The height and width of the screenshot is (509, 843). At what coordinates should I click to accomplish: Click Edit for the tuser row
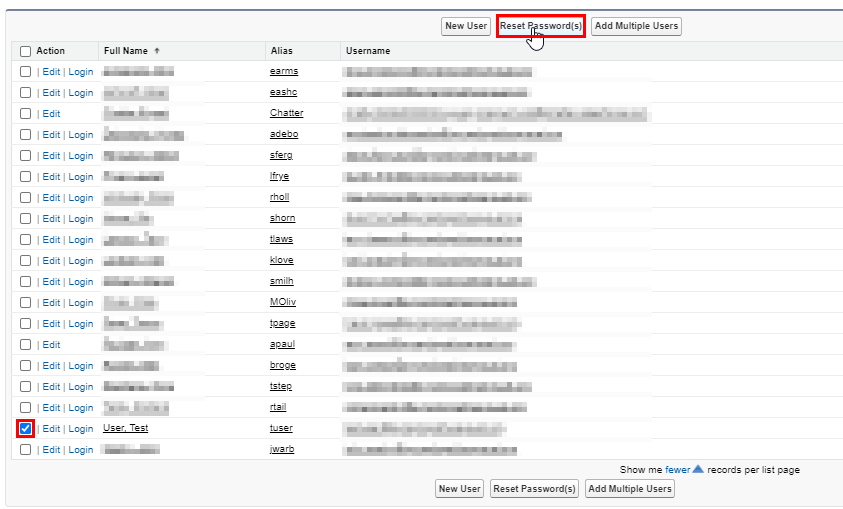51,428
